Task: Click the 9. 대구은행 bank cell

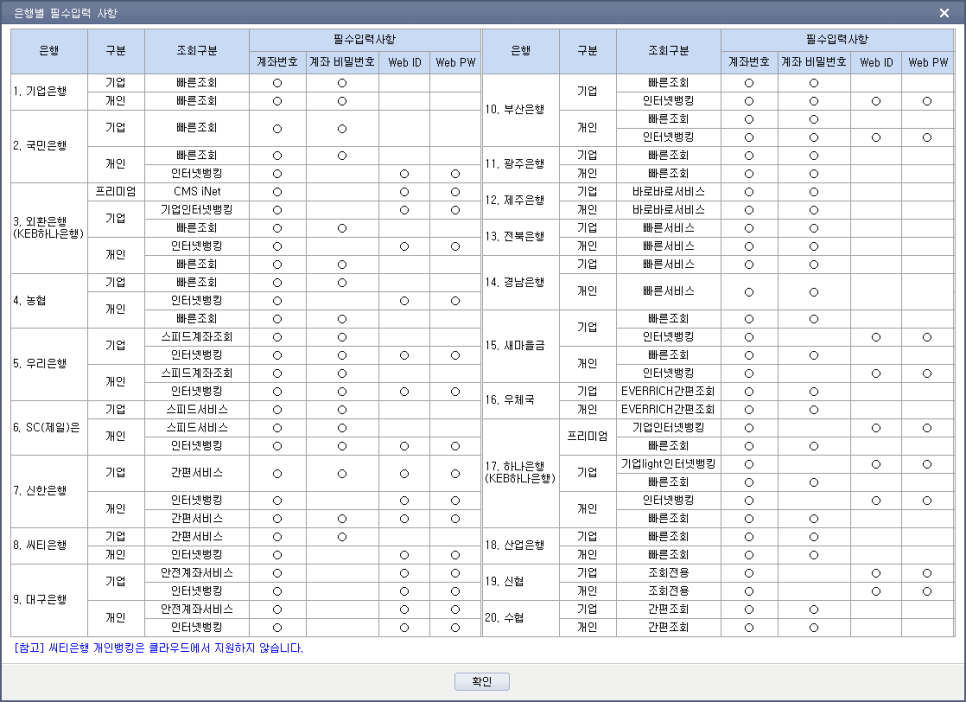Action: (49, 600)
